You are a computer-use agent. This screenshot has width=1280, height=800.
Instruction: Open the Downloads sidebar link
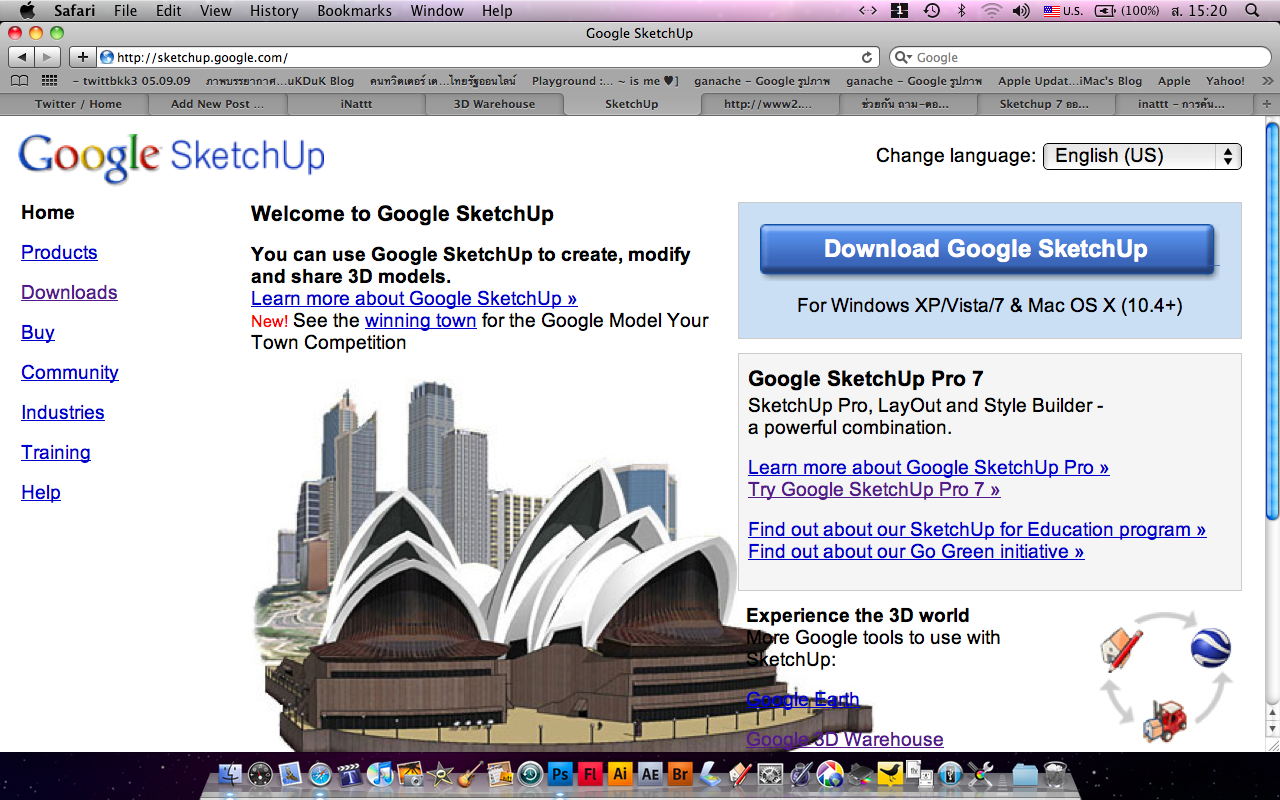69,293
